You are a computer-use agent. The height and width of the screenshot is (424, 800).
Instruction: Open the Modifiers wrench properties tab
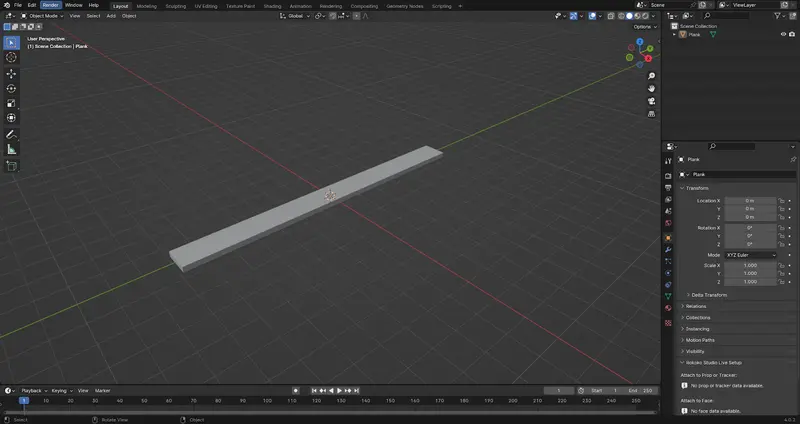coord(668,249)
